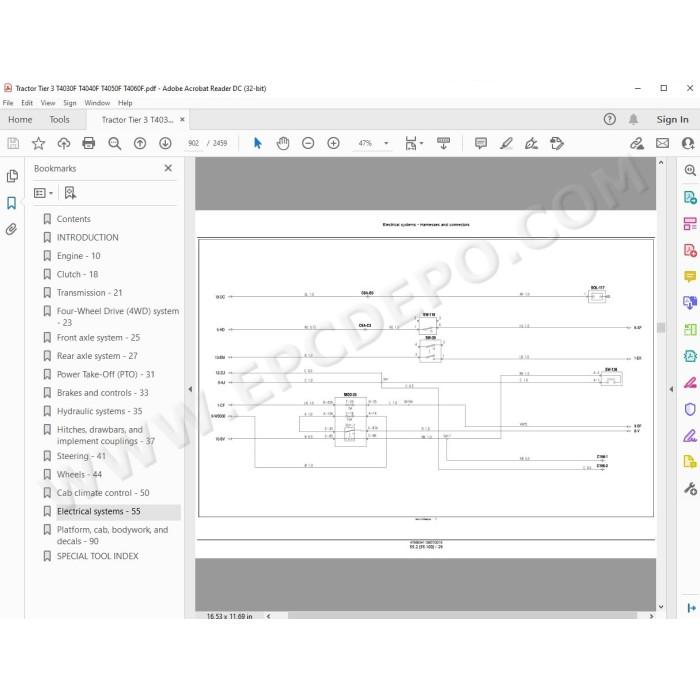700x700 pixels.
Task: Jump to the Clutch - 18 bookmark
Action: [77, 274]
